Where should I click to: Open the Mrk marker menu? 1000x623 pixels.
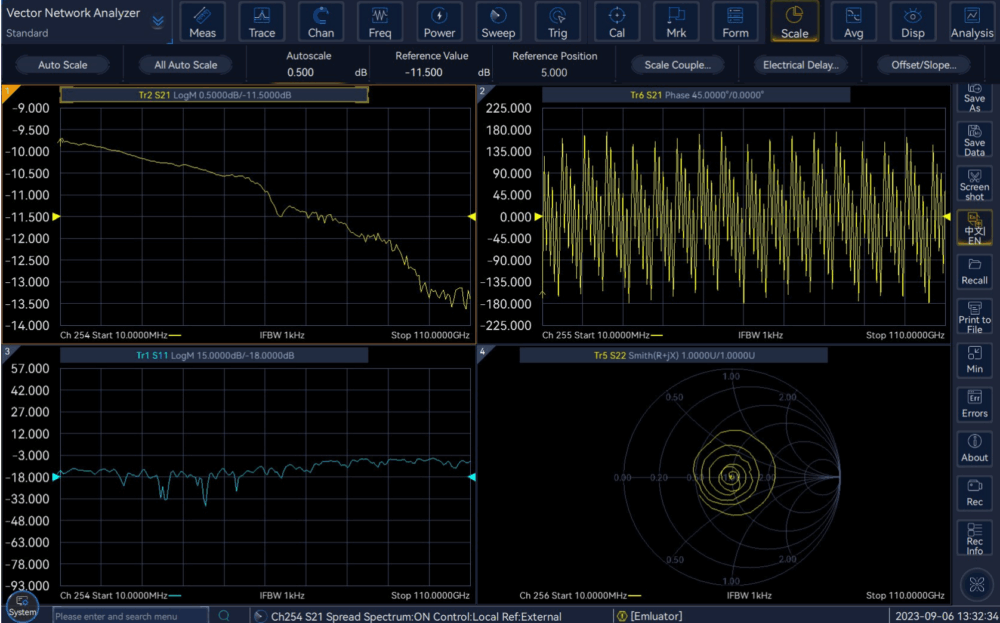(676, 22)
